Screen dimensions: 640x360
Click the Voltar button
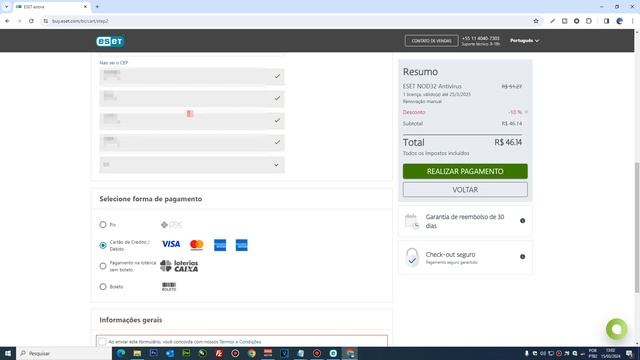pyautogui.click(x=465, y=190)
